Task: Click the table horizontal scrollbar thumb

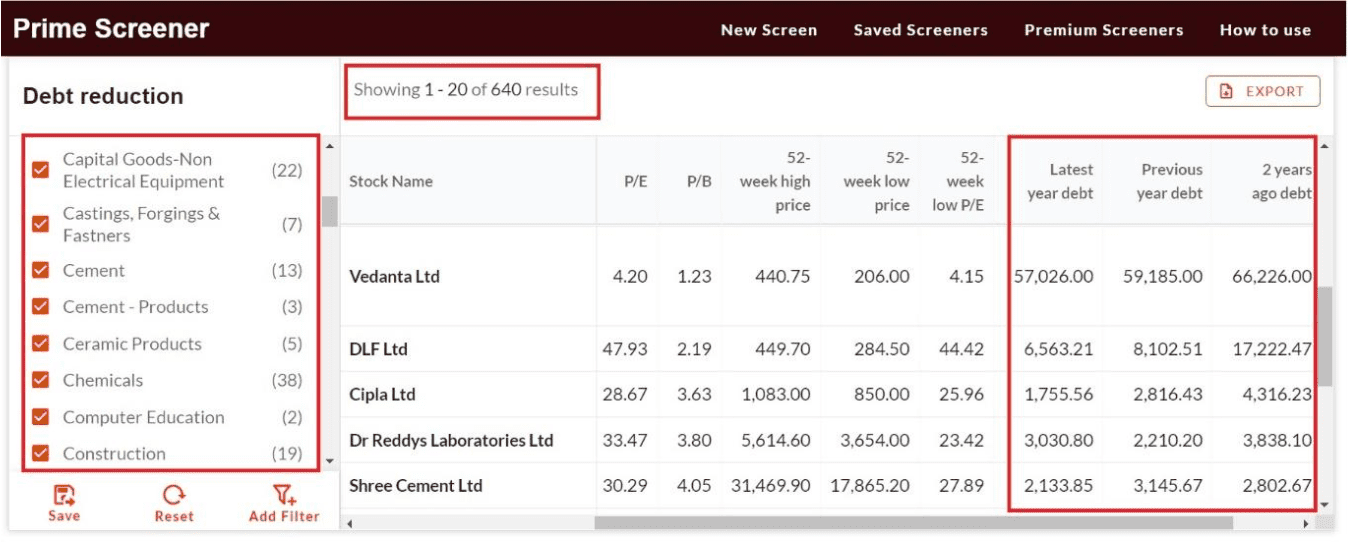Action: point(914,522)
